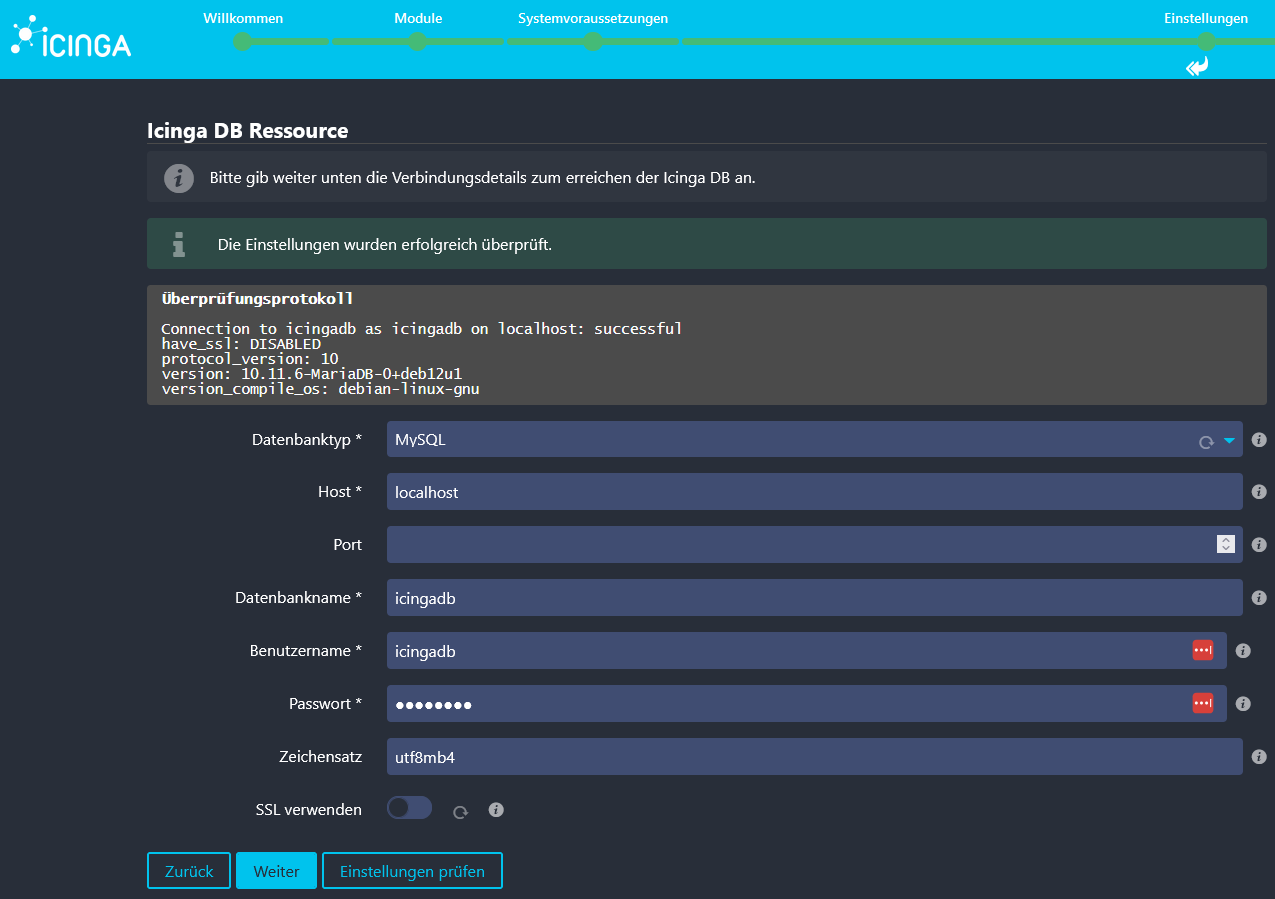1275x899 pixels.
Task: Click the info icon next to Passwort
Action: coord(1243,704)
